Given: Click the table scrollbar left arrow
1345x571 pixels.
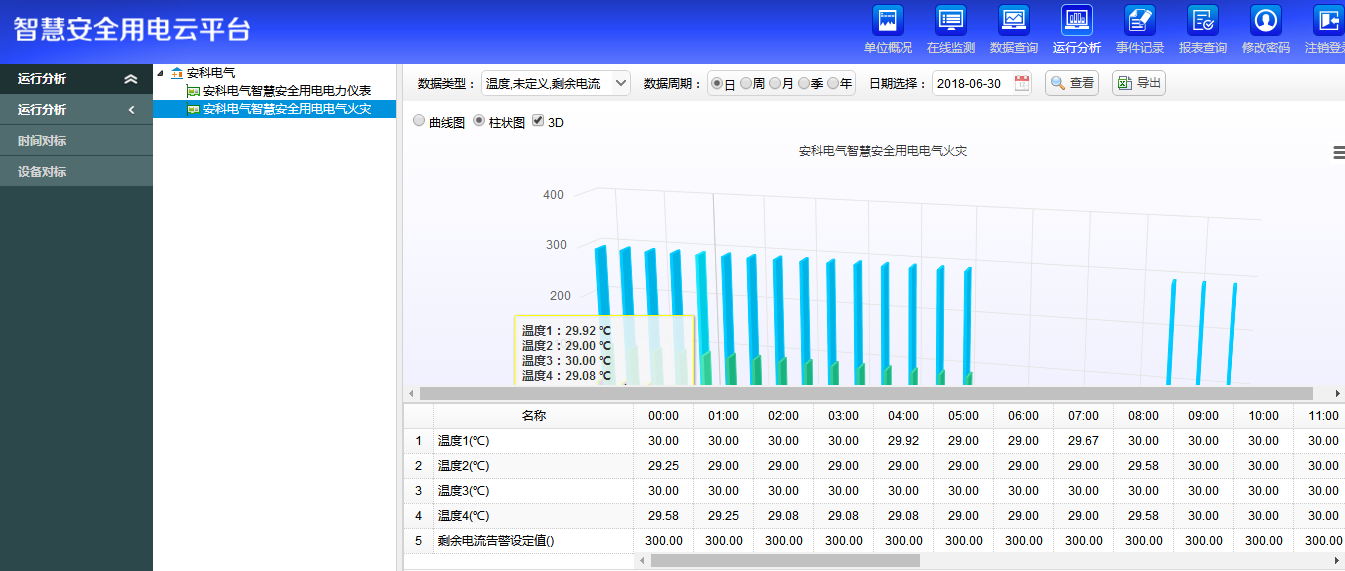Looking at the screenshot, I should (641, 561).
